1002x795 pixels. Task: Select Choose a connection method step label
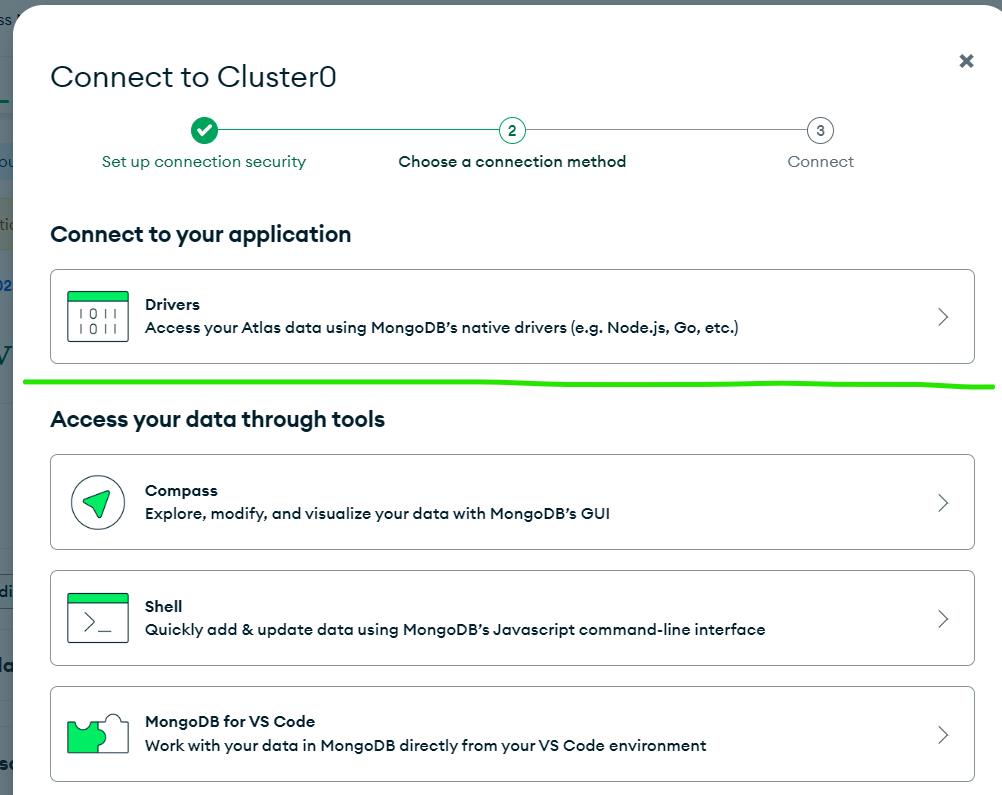tap(512, 162)
